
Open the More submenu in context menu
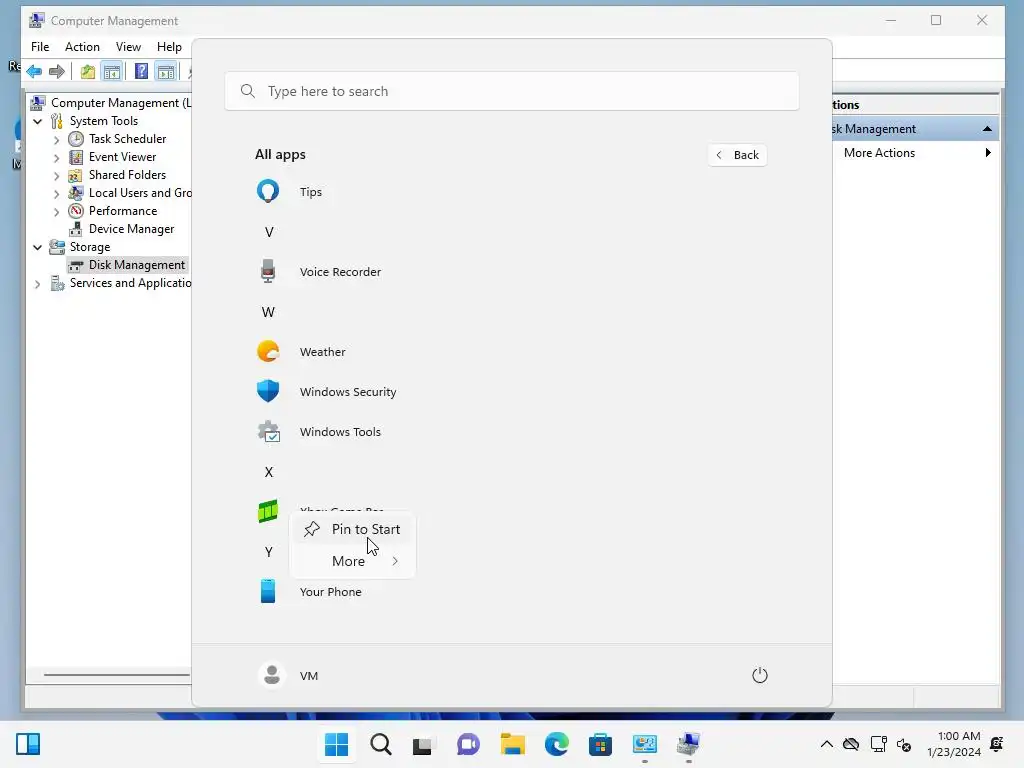pos(353,561)
